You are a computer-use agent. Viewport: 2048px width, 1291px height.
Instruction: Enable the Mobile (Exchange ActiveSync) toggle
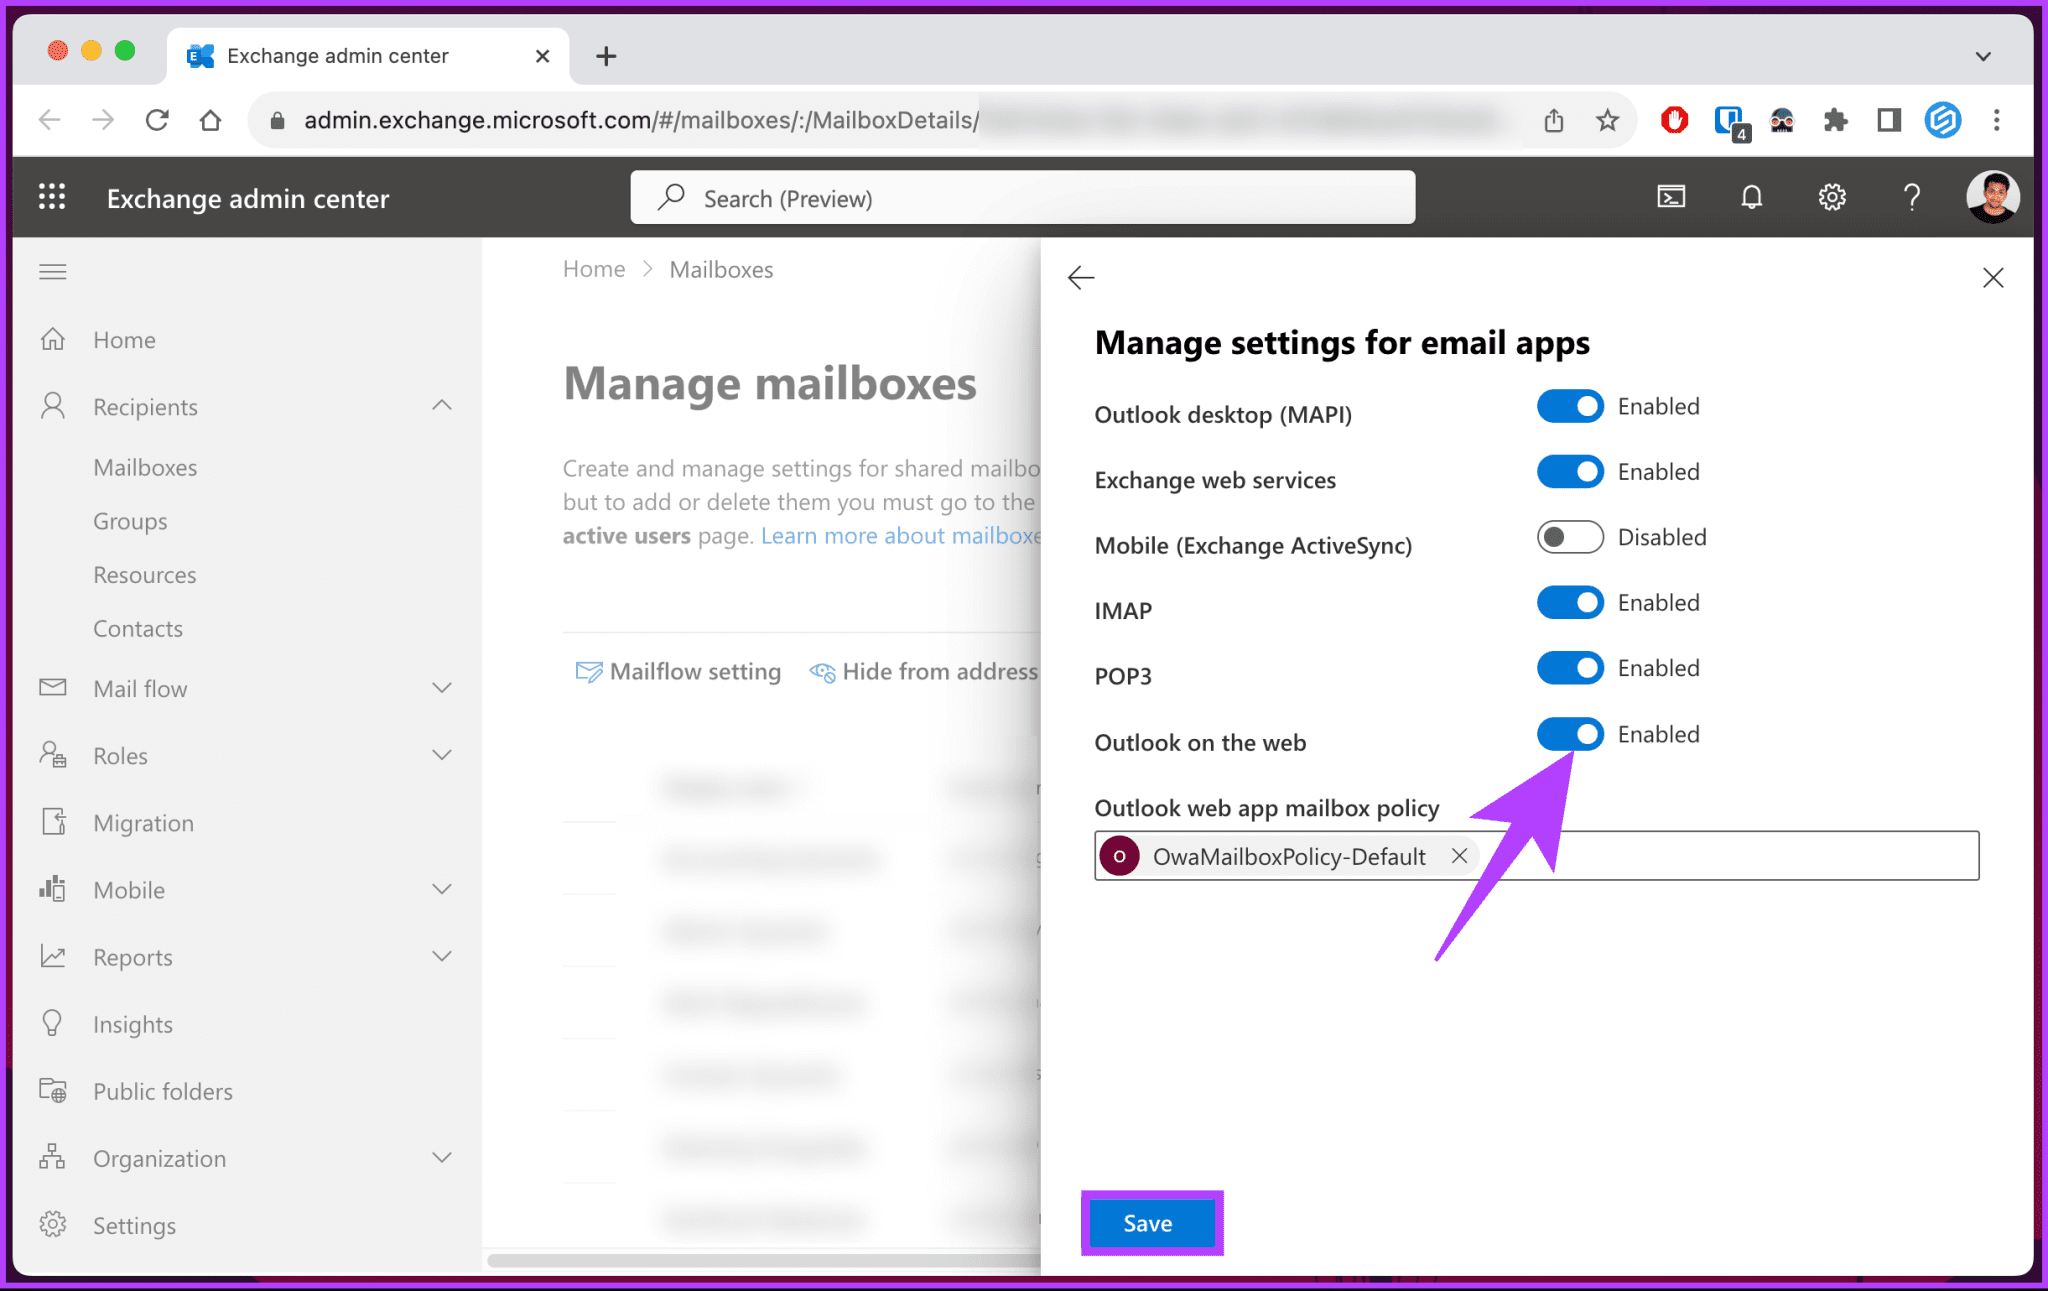[x=1570, y=537]
